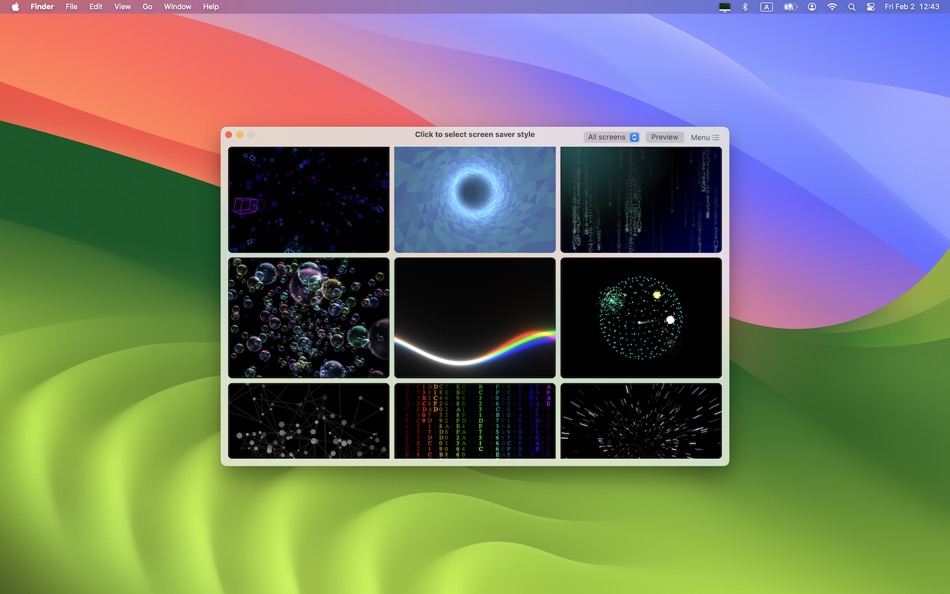Viewport: 950px width, 594px height.
Task: Open the Finder menu
Action: coord(42,7)
